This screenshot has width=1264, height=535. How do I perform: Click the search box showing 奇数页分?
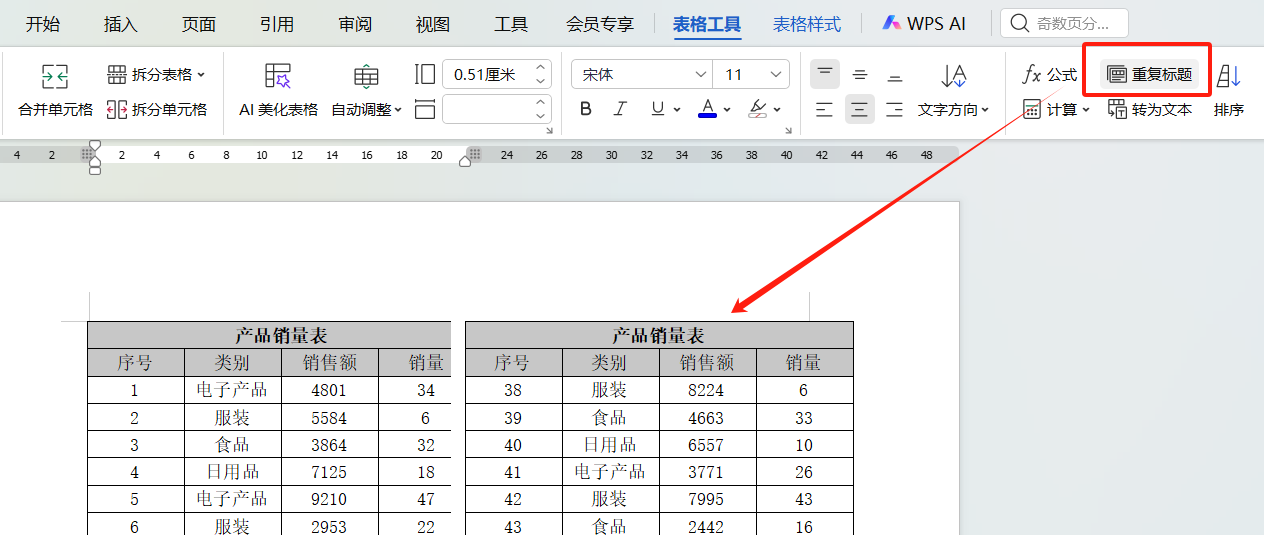(1064, 23)
